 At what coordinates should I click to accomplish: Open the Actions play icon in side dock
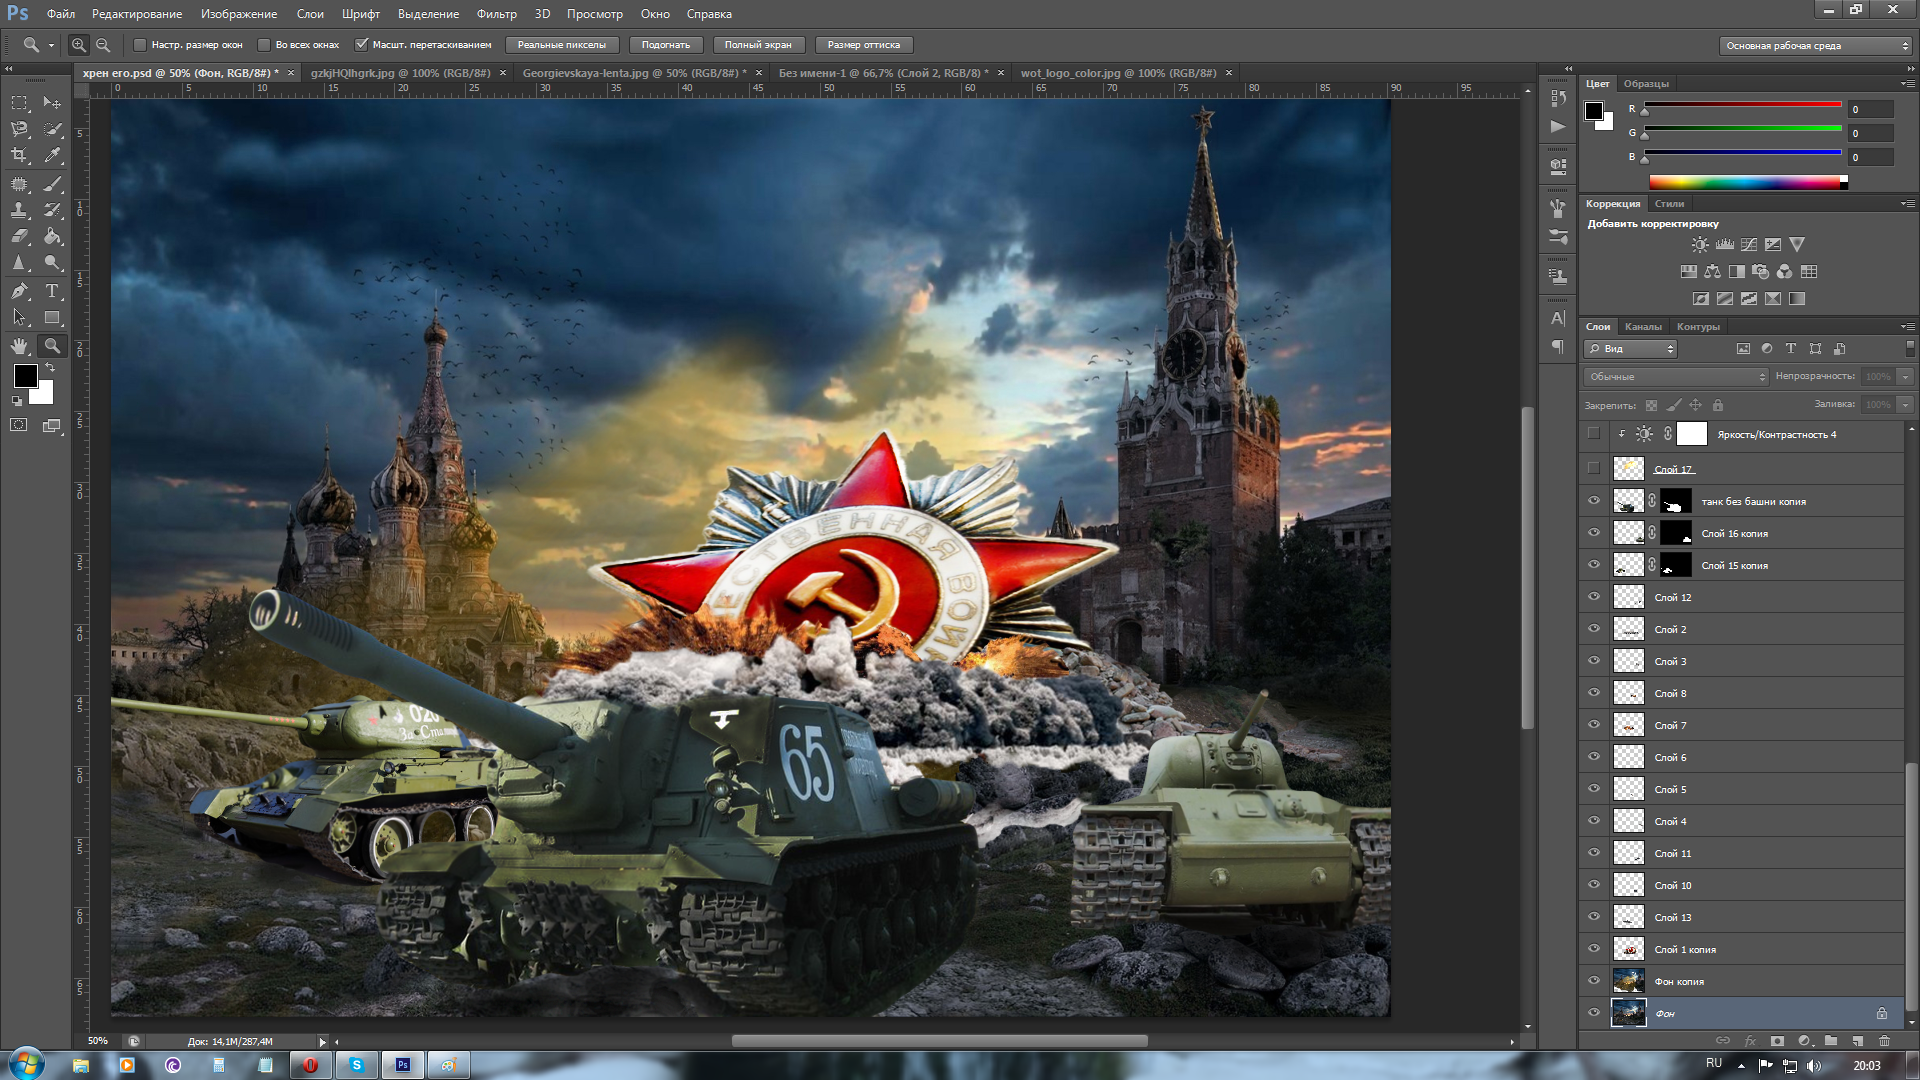click(x=1558, y=126)
